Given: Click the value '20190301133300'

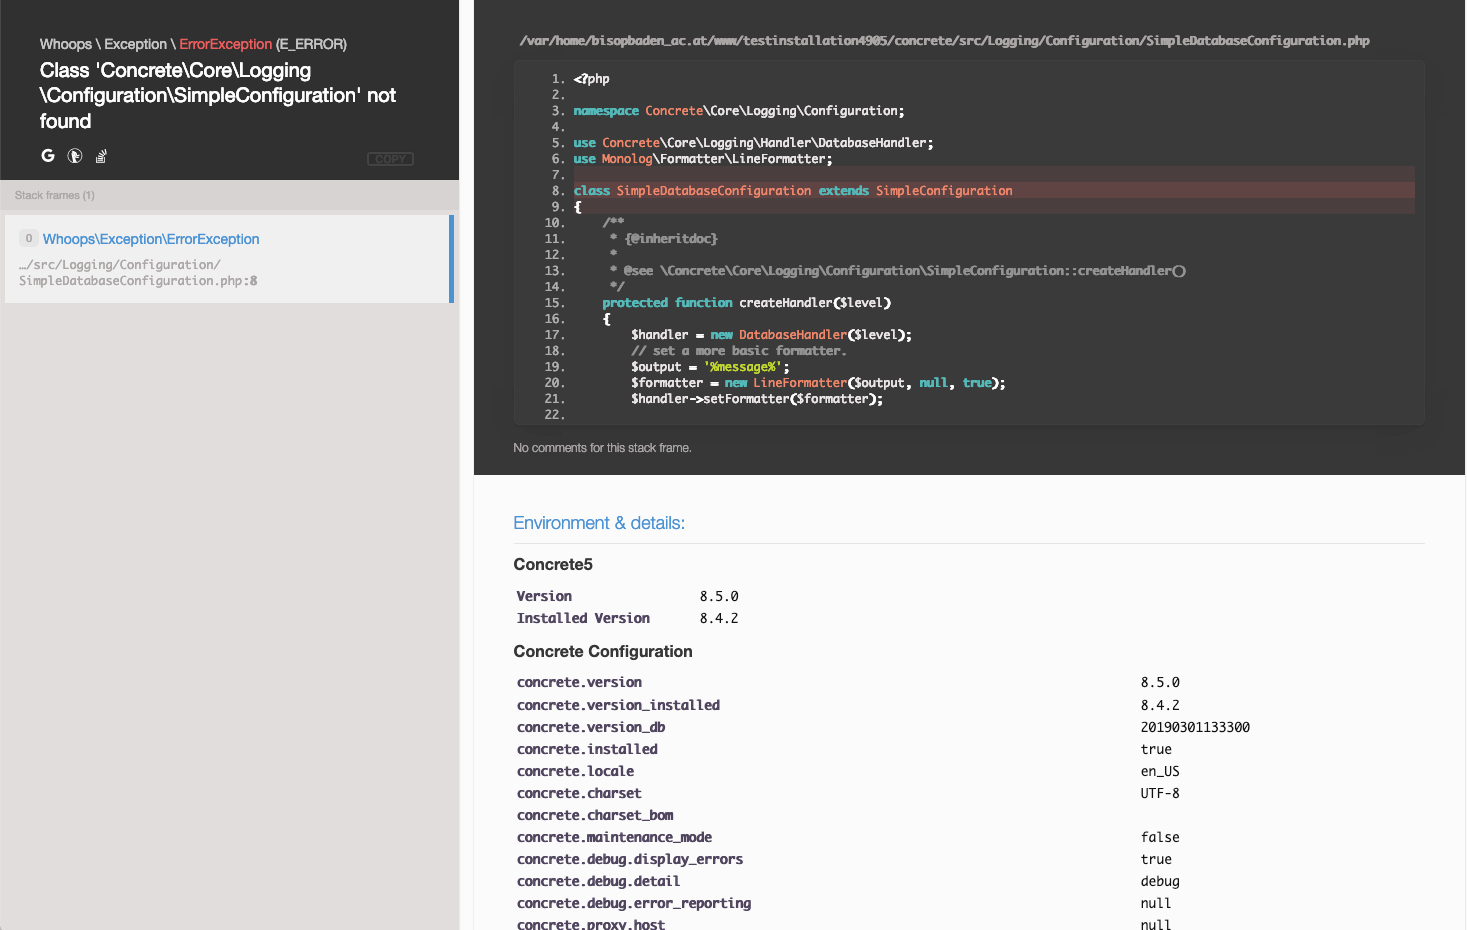Looking at the screenshot, I should tap(1195, 727).
